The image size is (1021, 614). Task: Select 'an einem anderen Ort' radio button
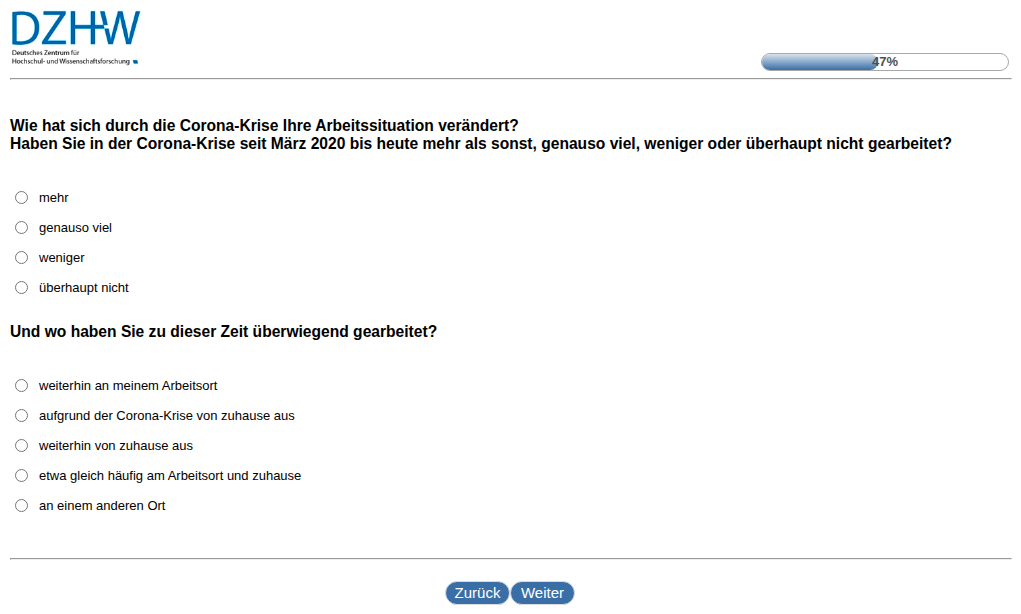pyautogui.click(x=21, y=505)
